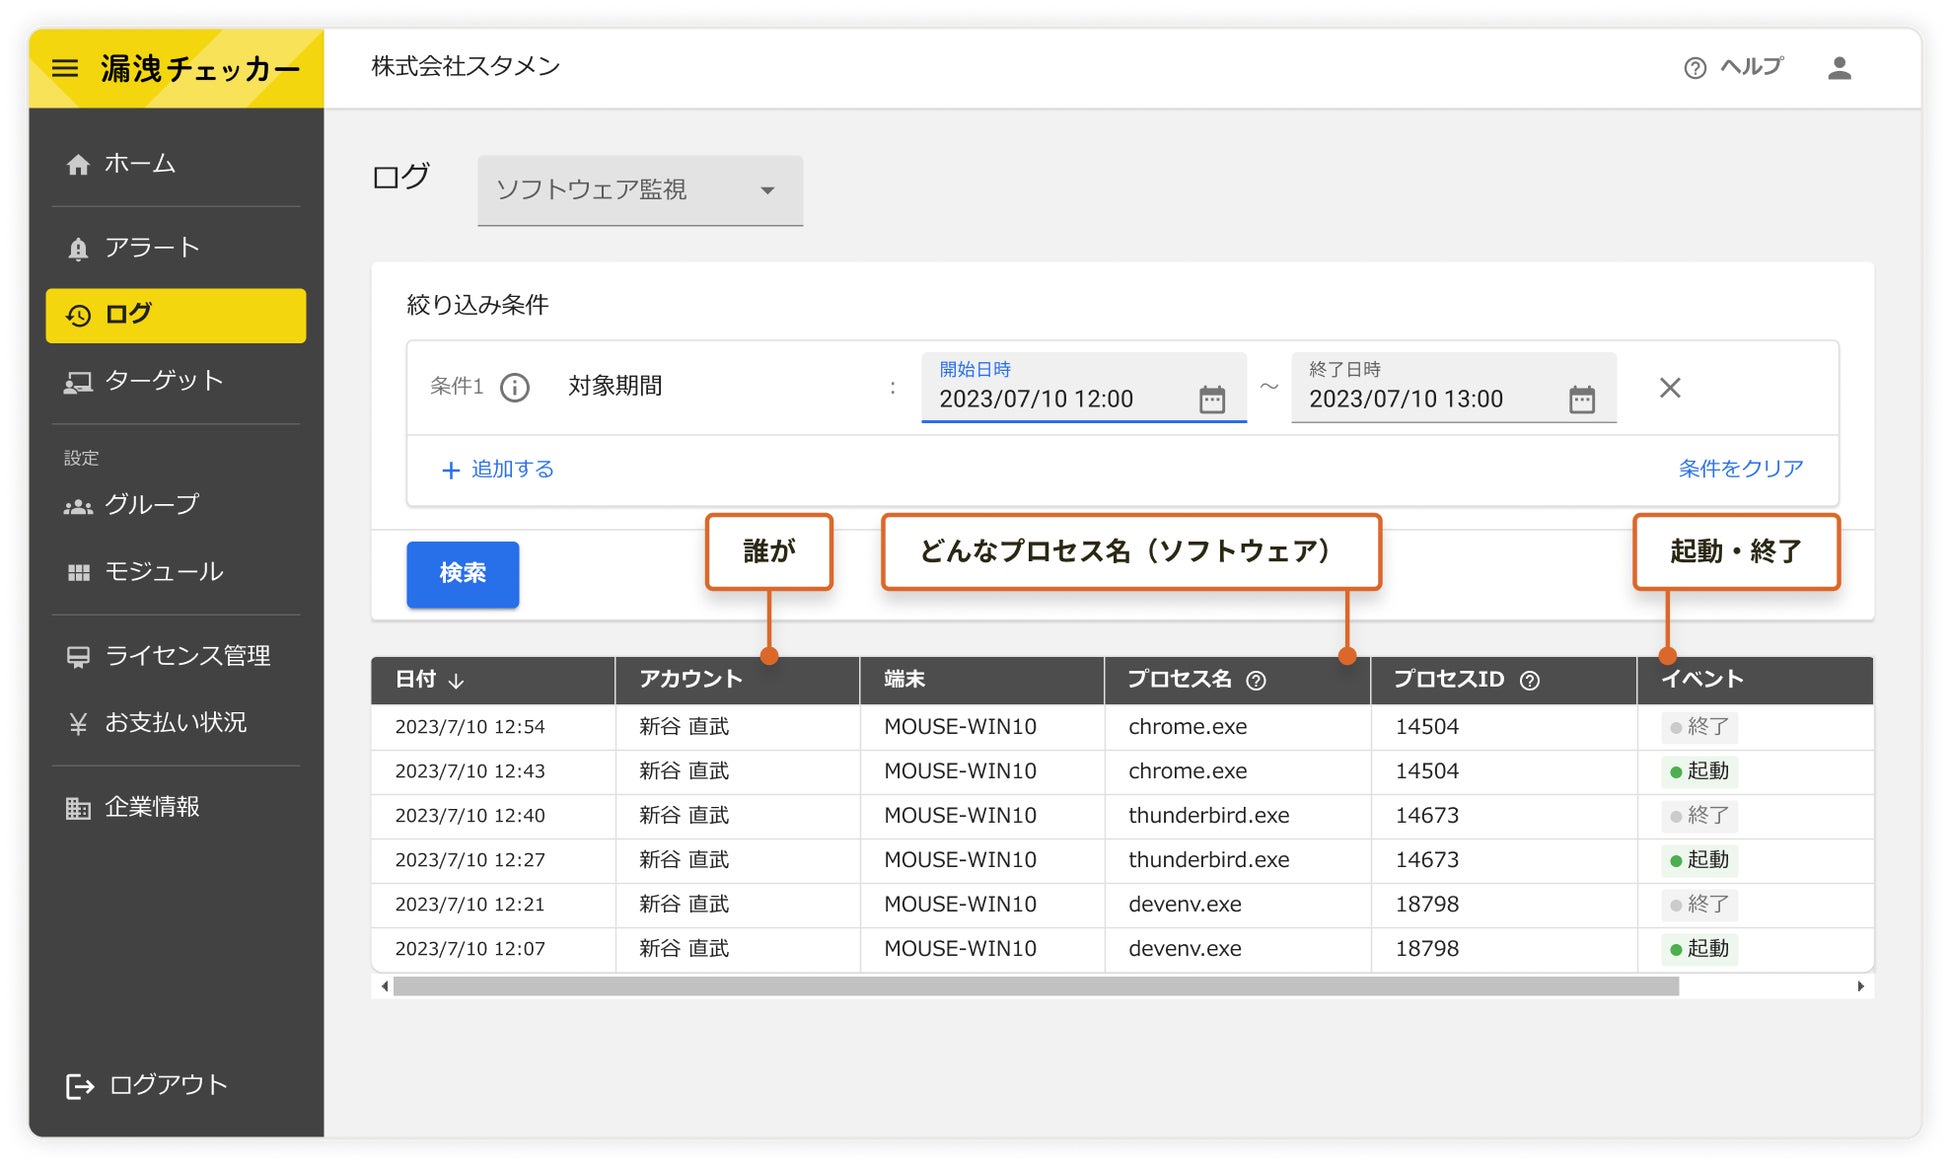Open the end date calendar picker
This screenshot has width=1950, height=1166.
click(1581, 400)
